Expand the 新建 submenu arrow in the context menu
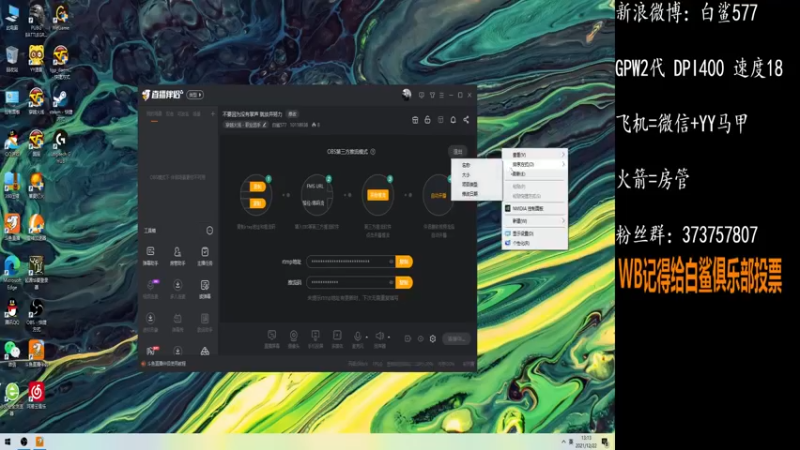The width and height of the screenshot is (800, 450). click(563, 221)
